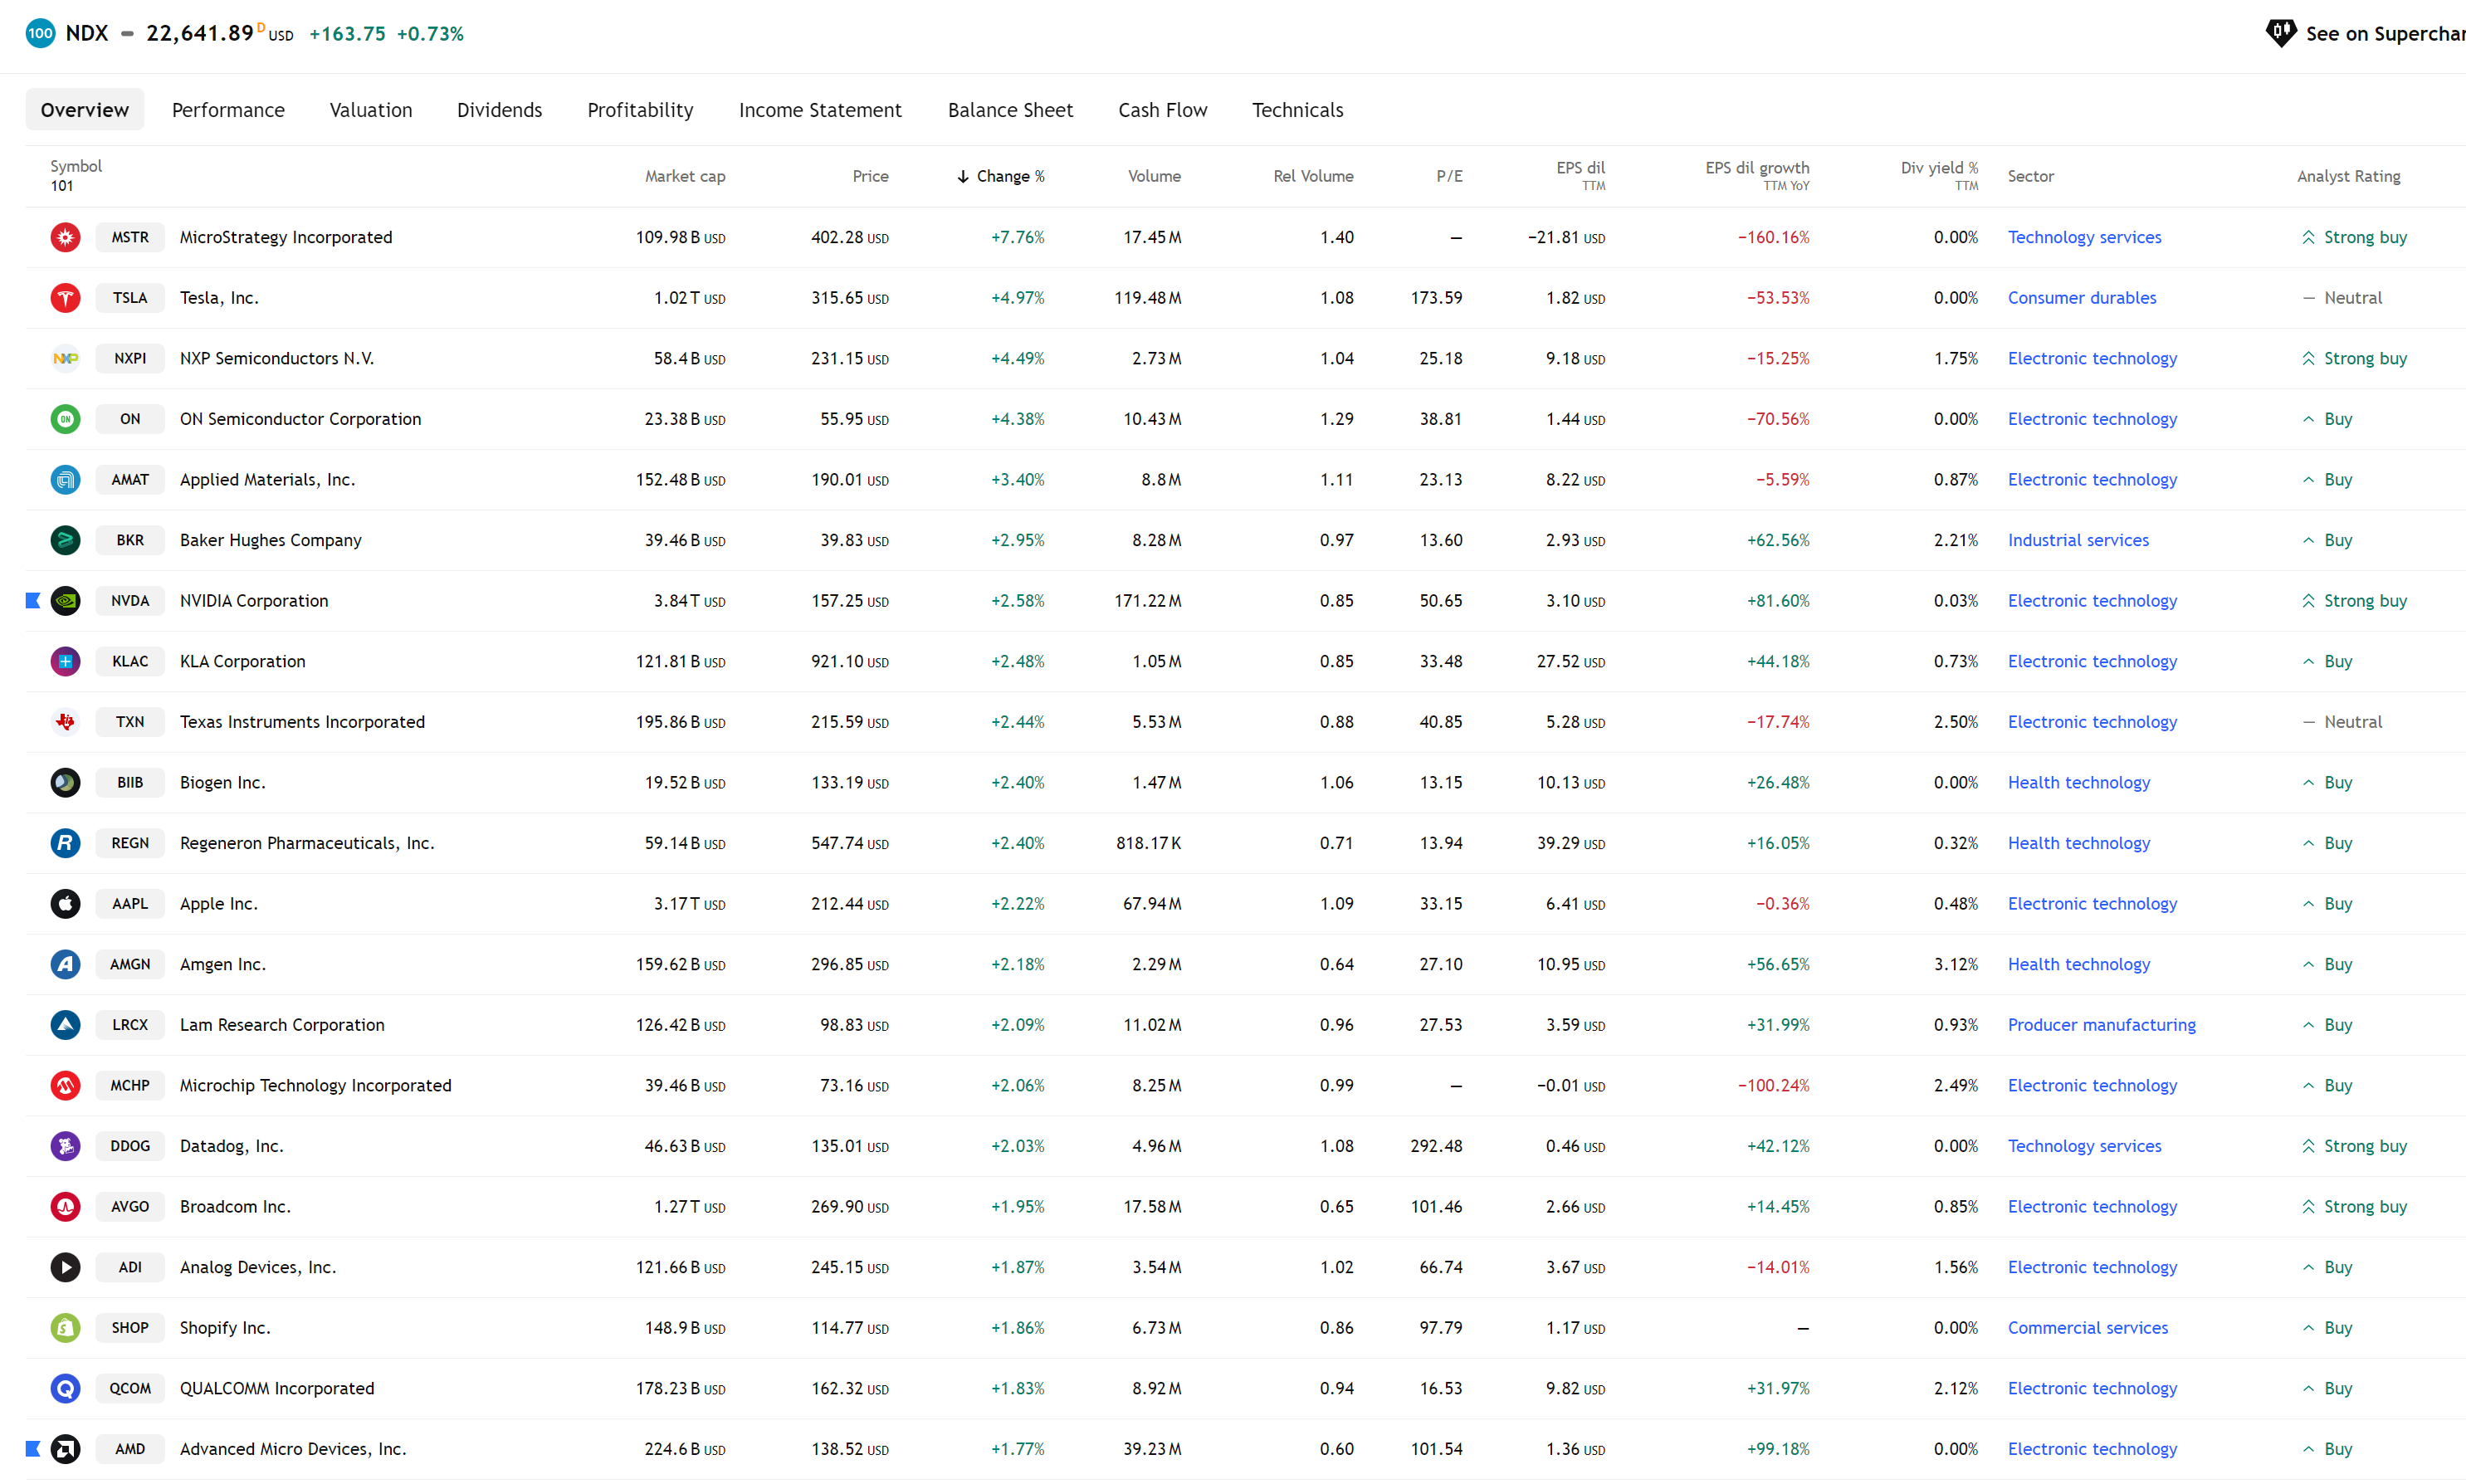Image resolution: width=2466 pixels, height=1484 pixels.
Task: Open the Valuation tab
Action: pyautogui.click(x=371, y=110)
